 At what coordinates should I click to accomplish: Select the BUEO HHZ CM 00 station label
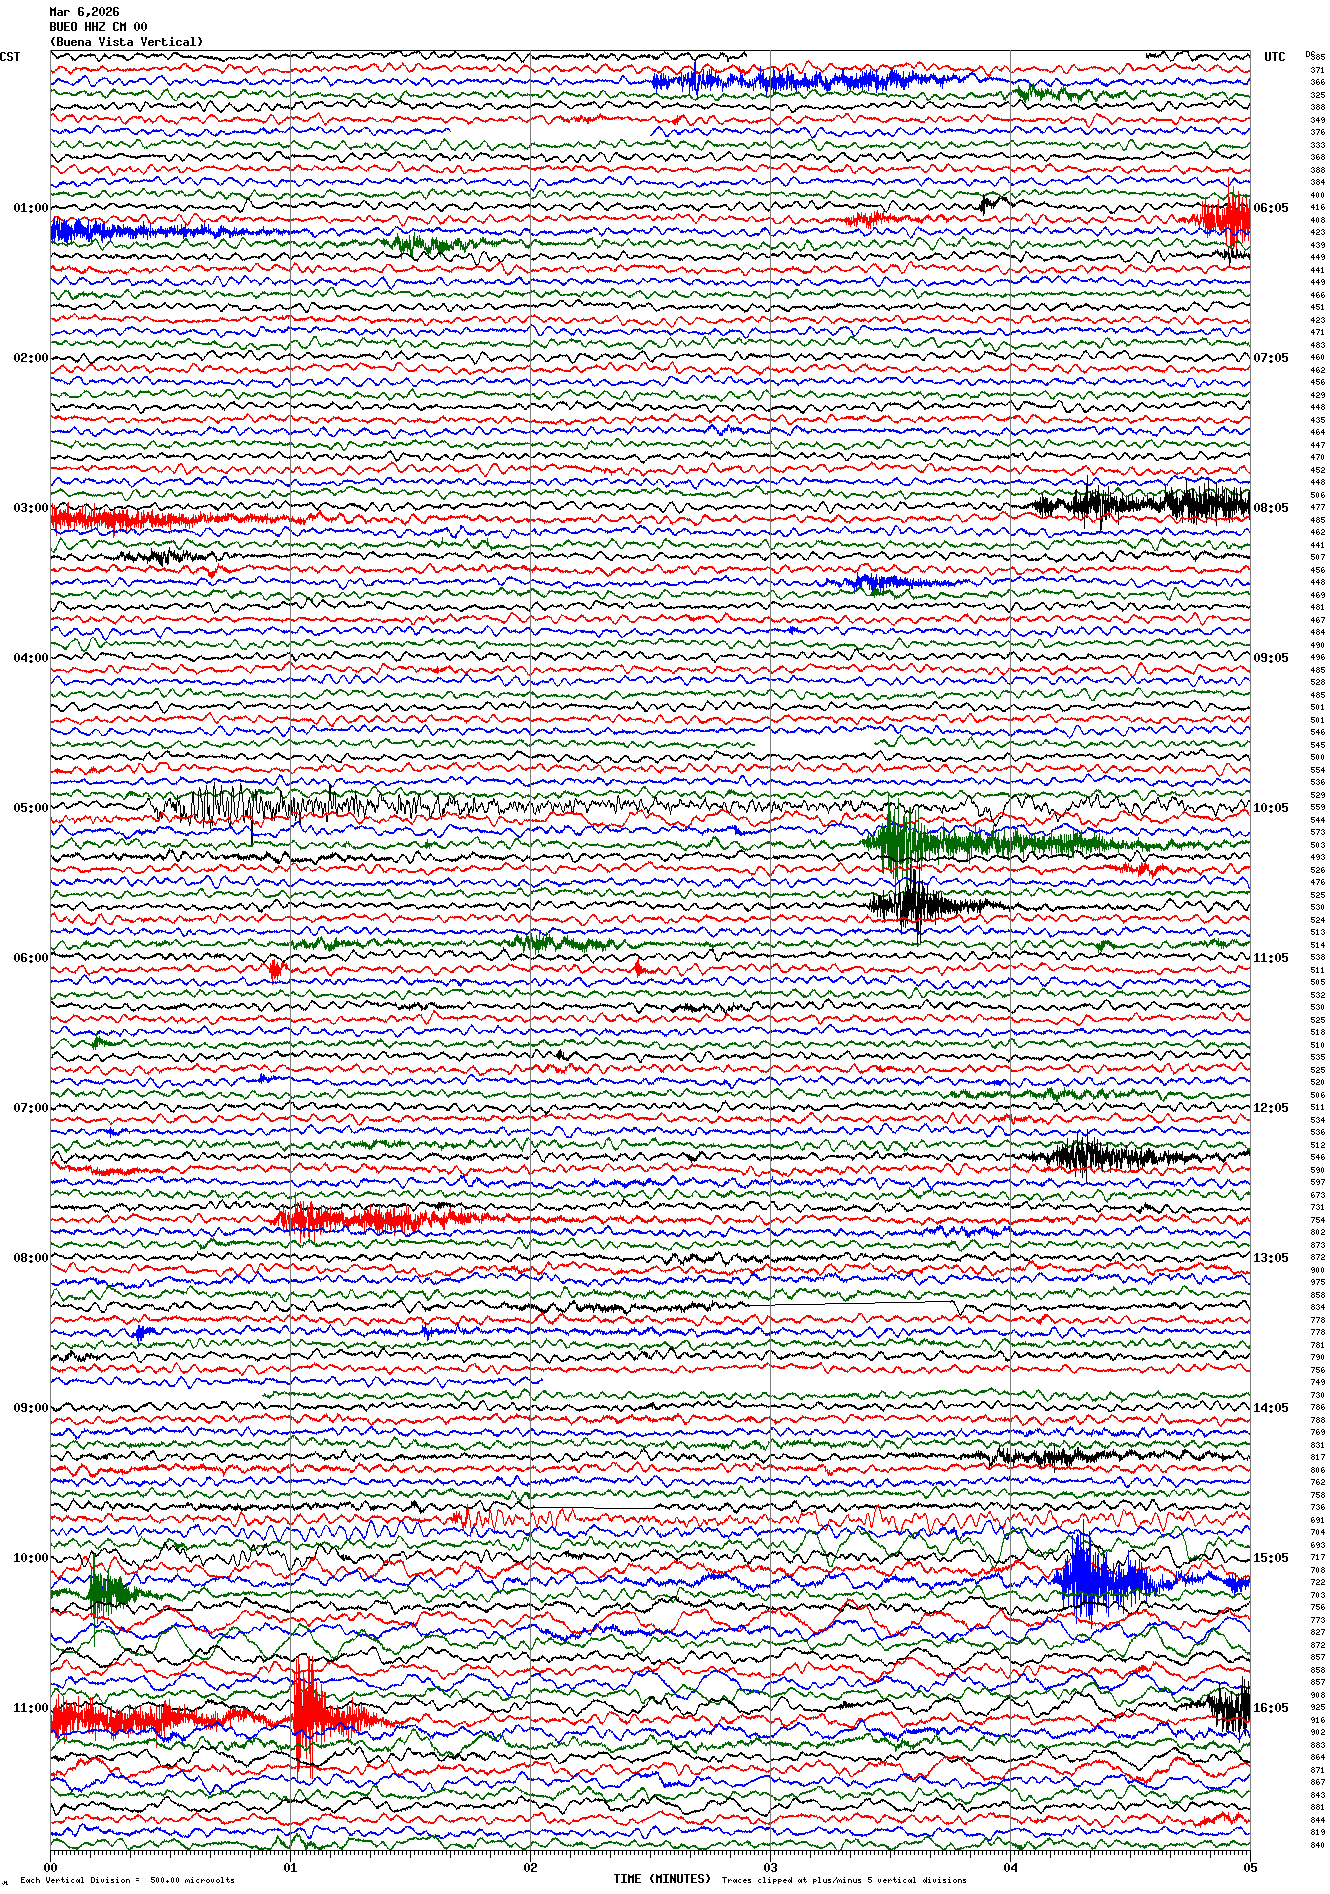coord(98,27)
